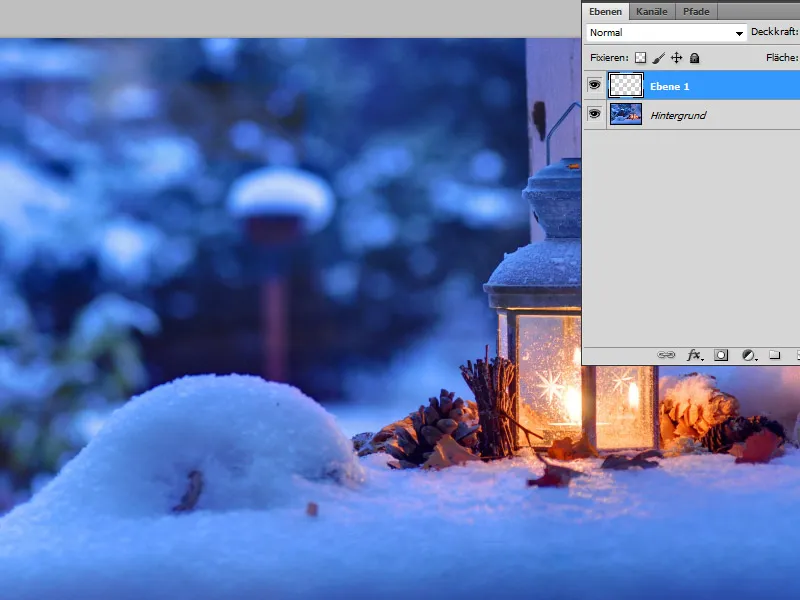
Task: Add a layer mask
Action: click(x=721, y=355)
